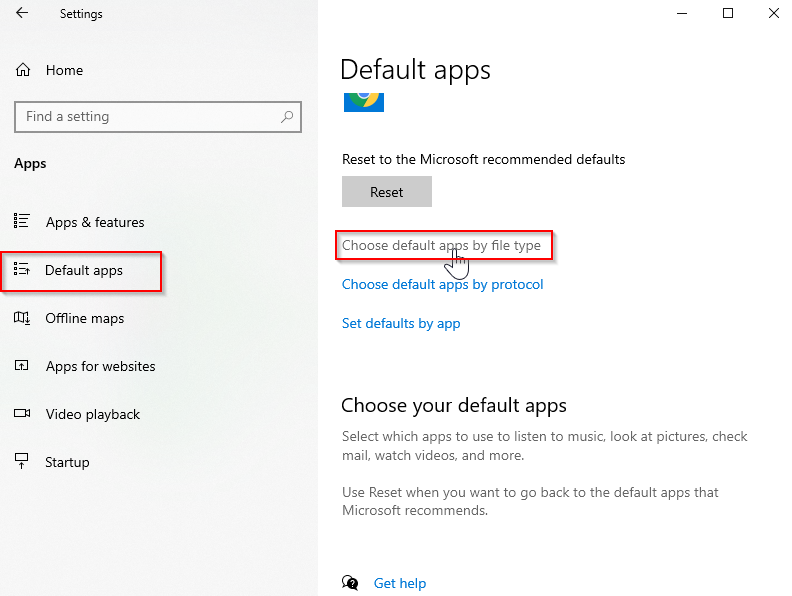792x596 pixels.
Task: Click the Offline maps icon
Action: click(21, 318)
